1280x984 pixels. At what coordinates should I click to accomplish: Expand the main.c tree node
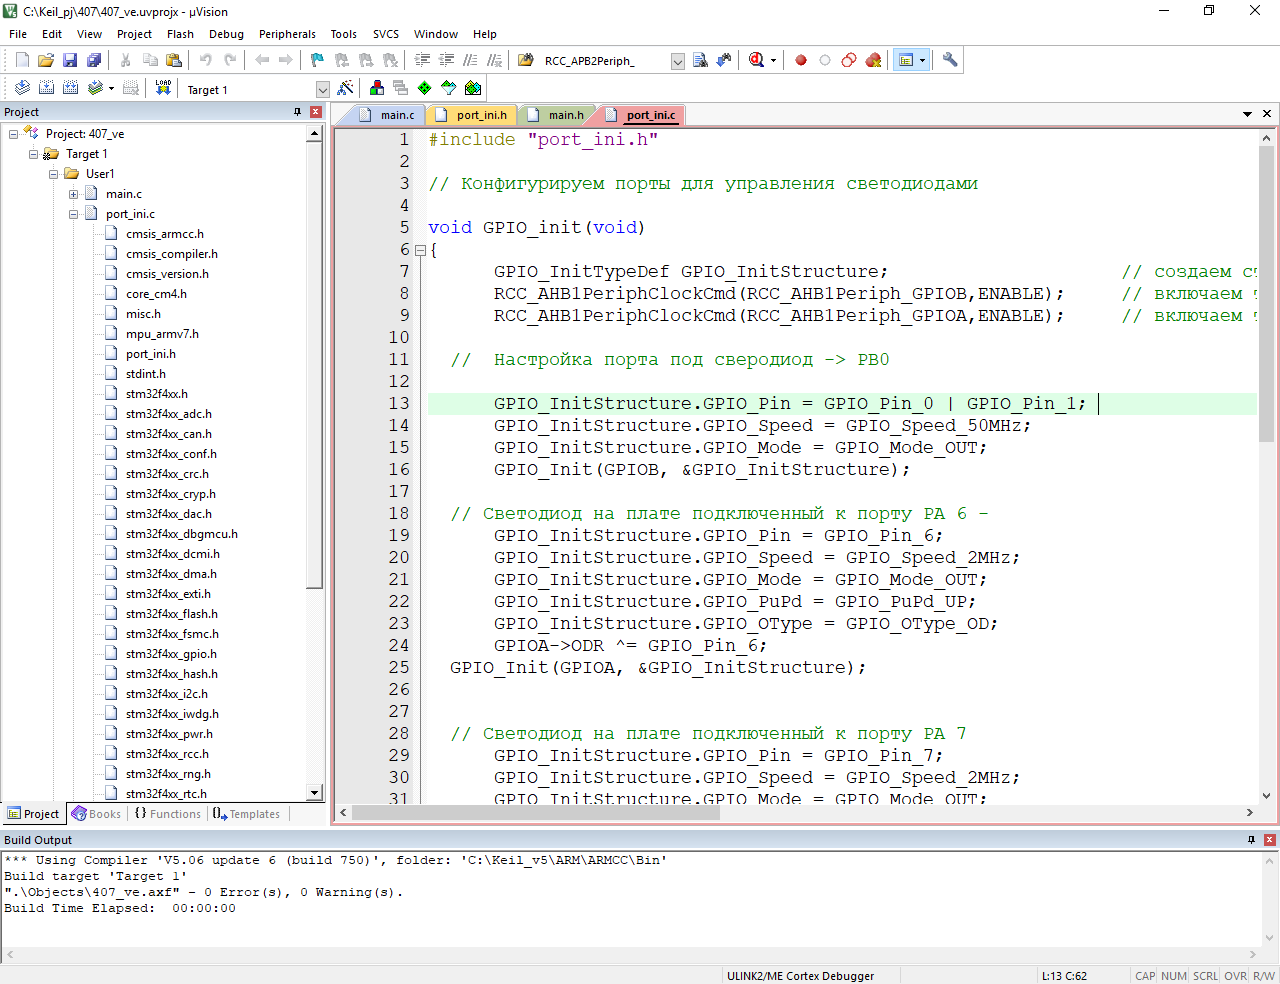tap(74, 194)
